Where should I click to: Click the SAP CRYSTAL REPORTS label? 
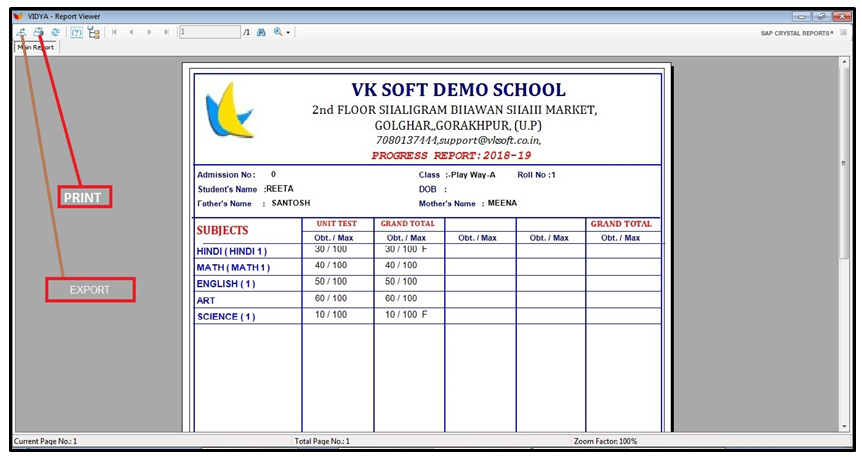coord(797,34)
